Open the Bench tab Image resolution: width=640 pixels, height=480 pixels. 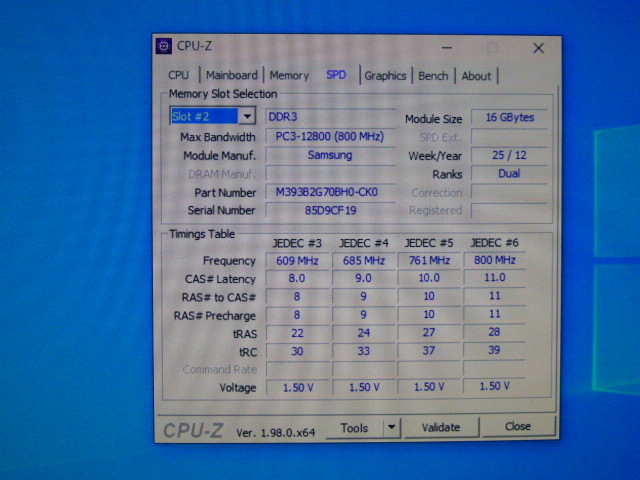433,76
